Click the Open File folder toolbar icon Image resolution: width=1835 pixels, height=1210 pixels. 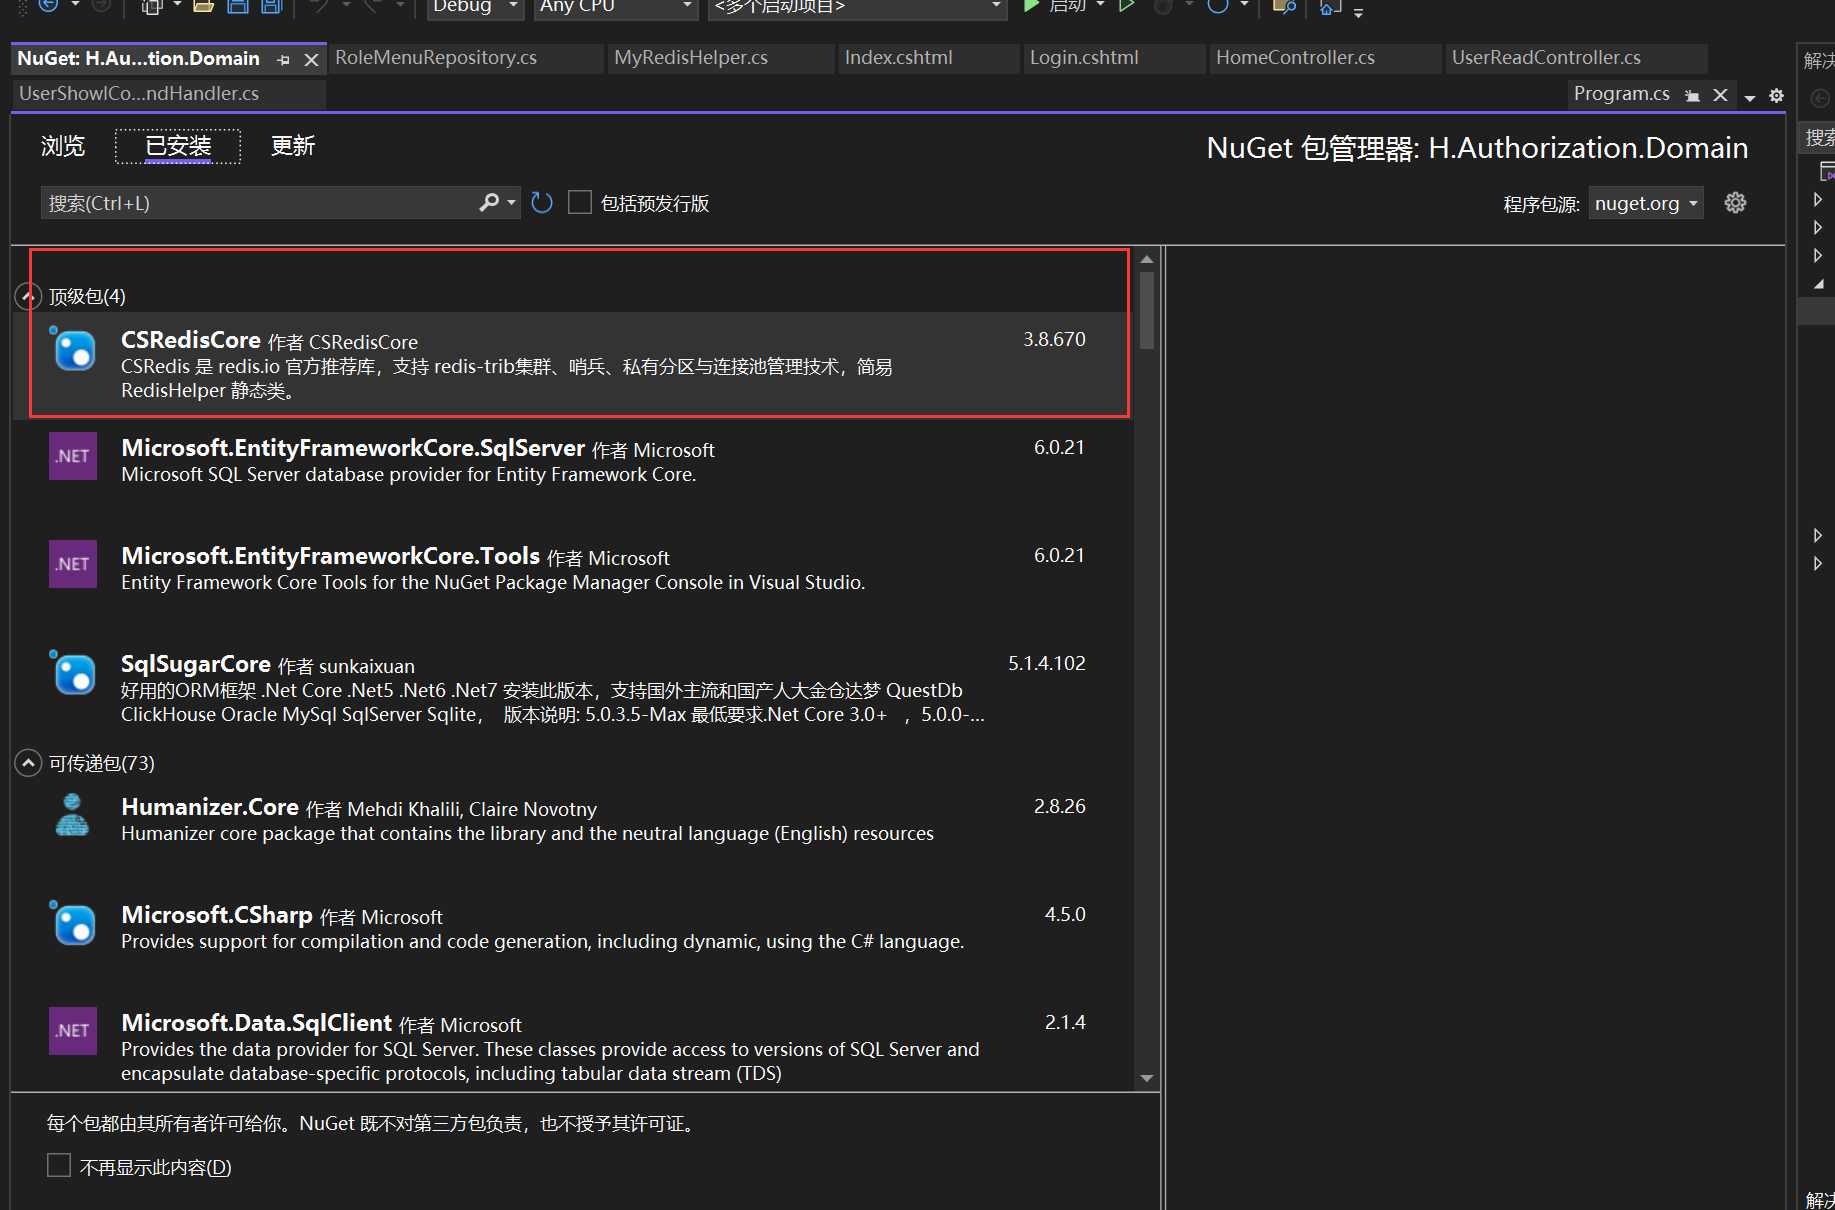tap(203, 6)
